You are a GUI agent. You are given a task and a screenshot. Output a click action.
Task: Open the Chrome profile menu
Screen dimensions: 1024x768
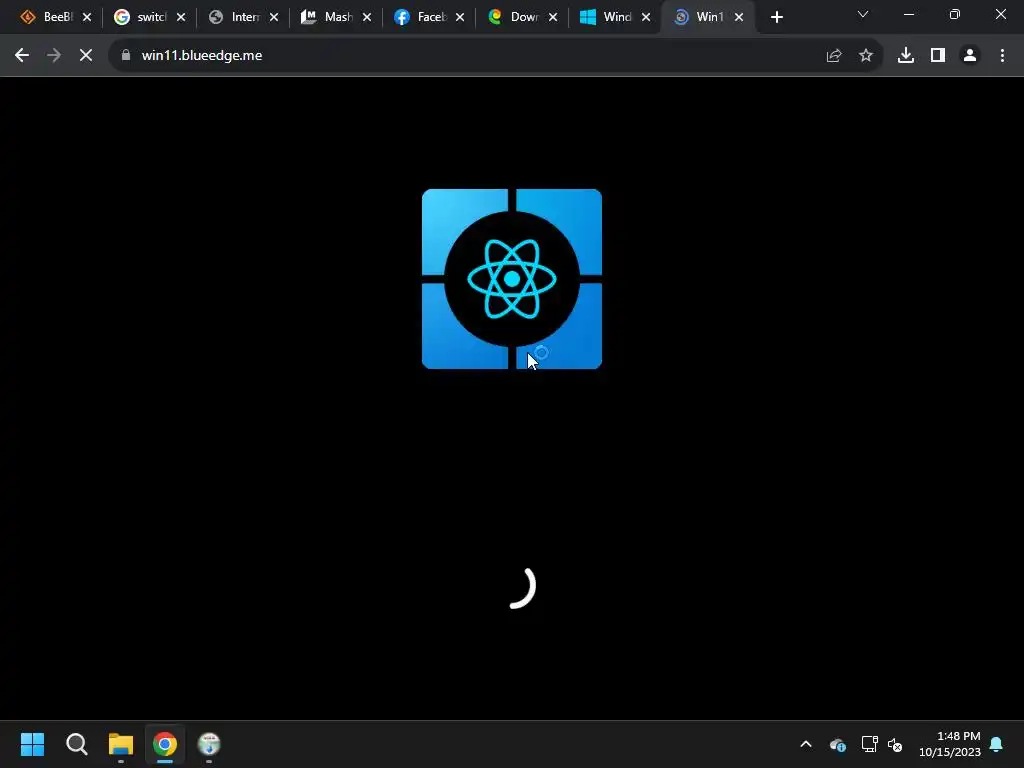(970, 56)
